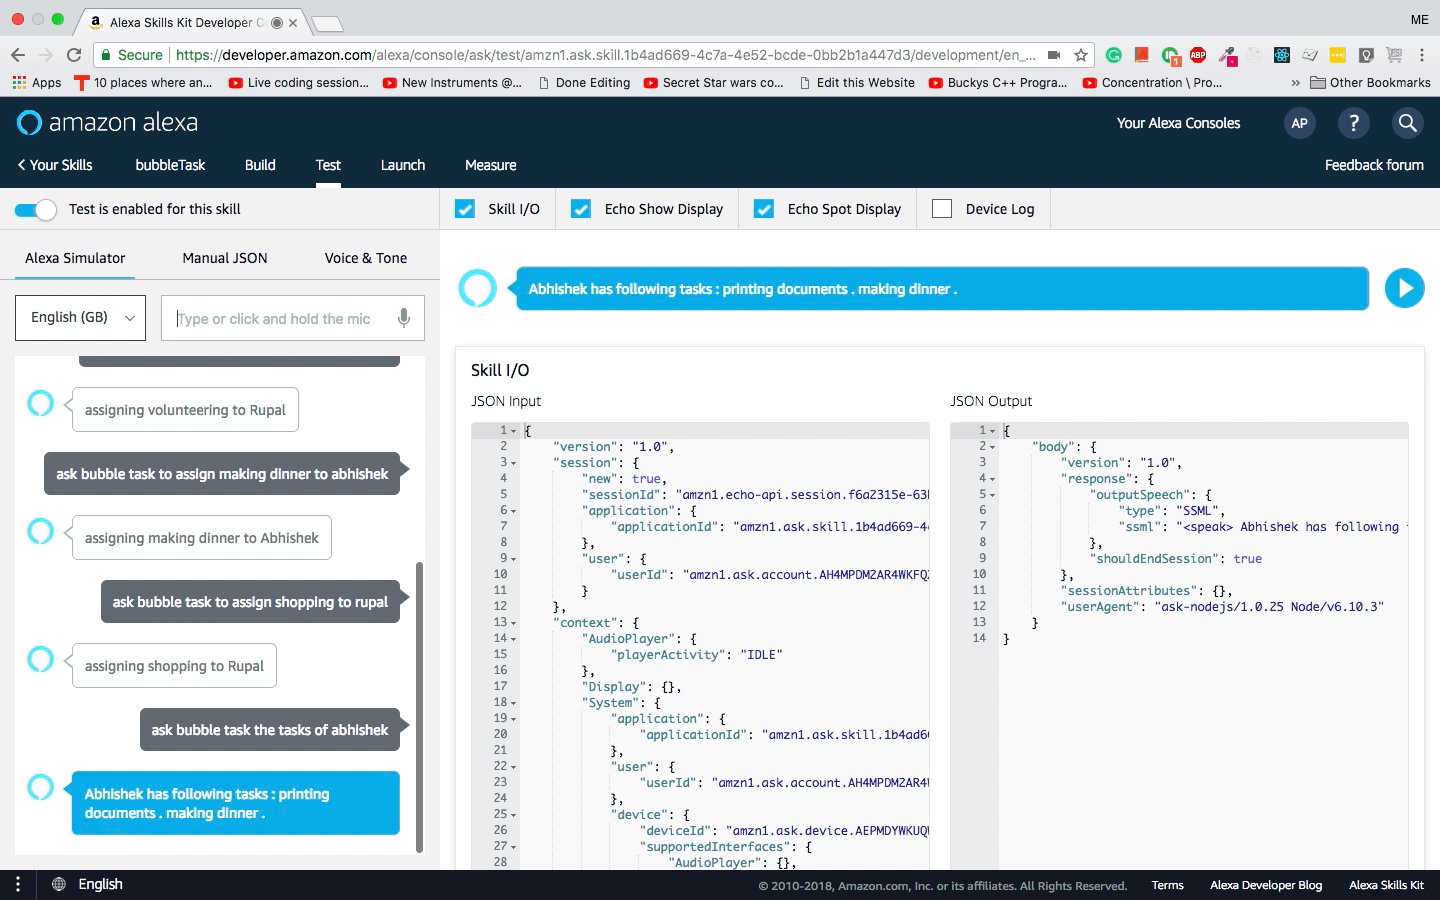Viewport: 1440px width, 900px height.
Task: Go back in browser history
Action: 17,55
